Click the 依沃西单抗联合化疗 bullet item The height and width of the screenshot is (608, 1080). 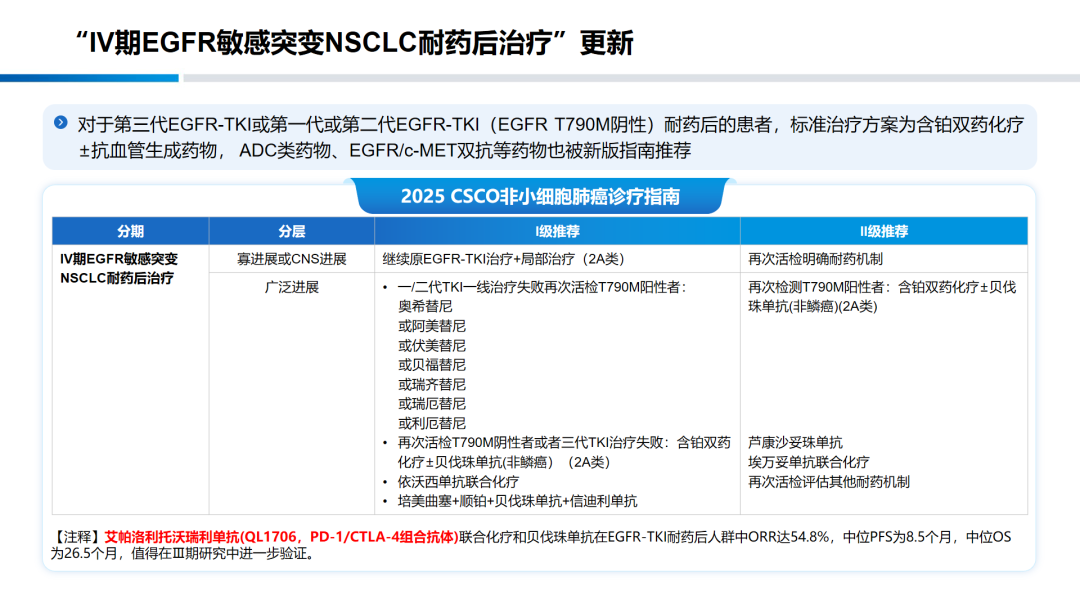tap(458, 482)
